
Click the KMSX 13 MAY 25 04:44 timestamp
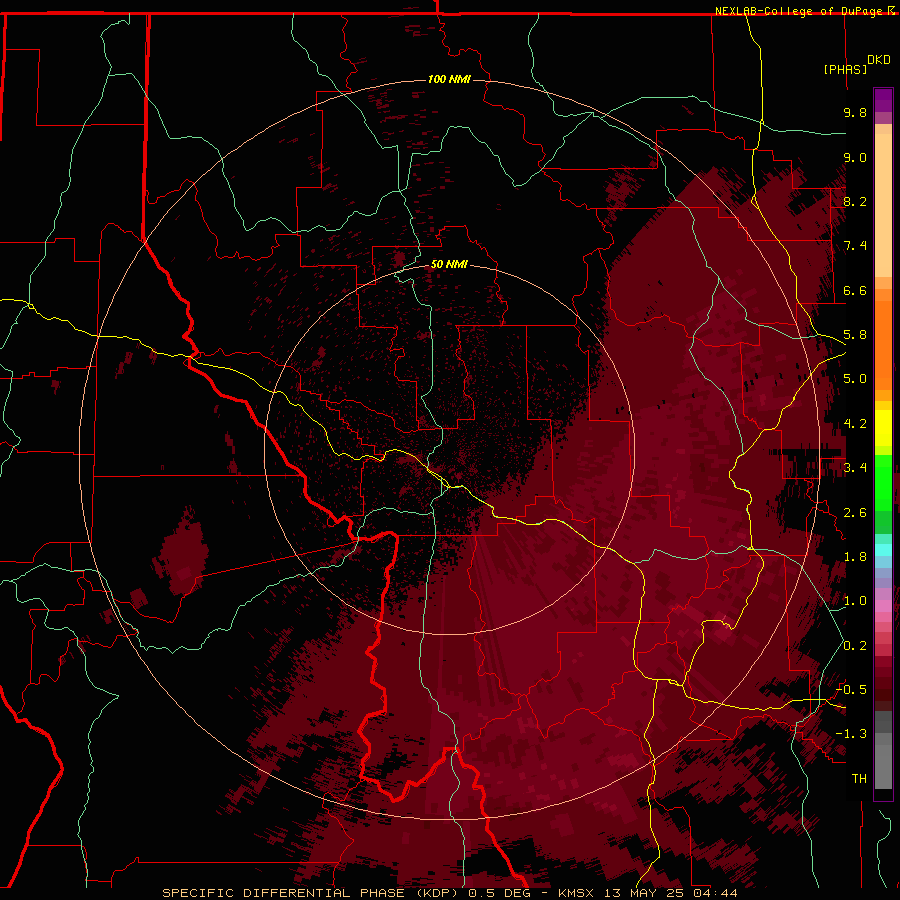647,893
